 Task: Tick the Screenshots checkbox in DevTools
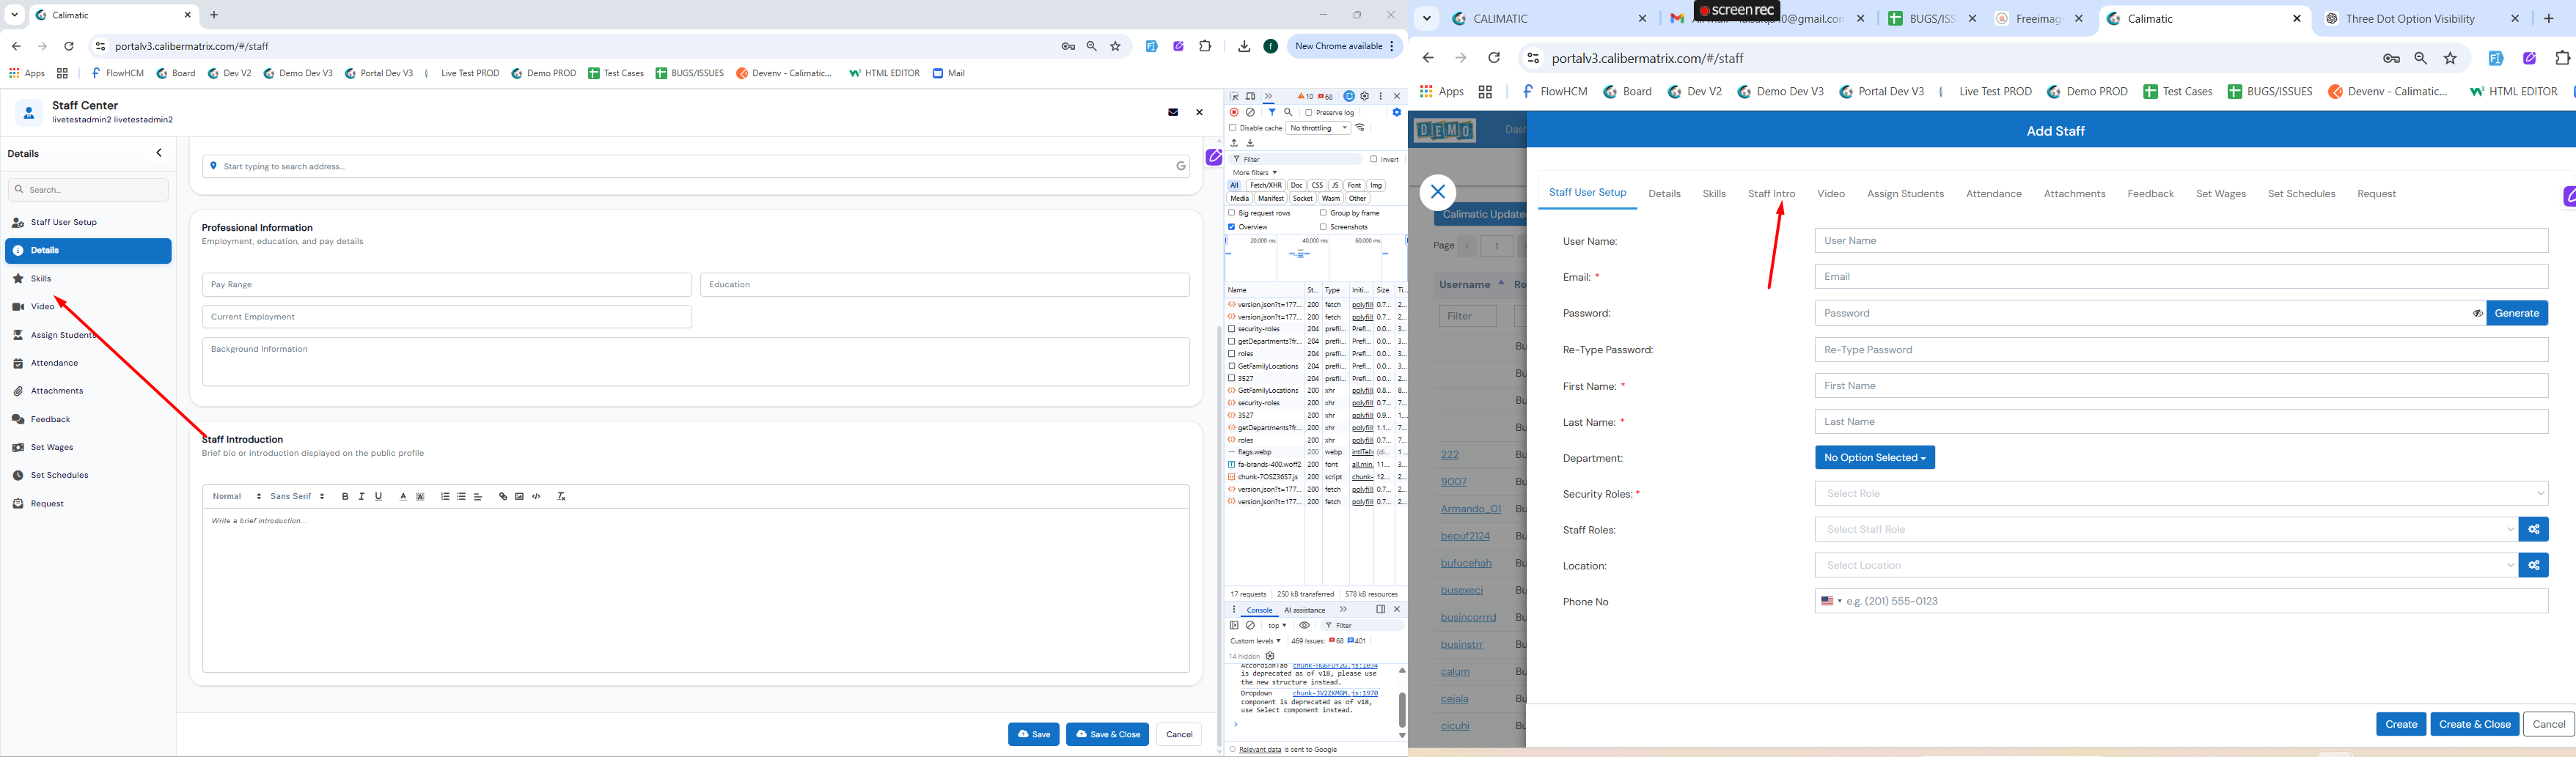1323,227
